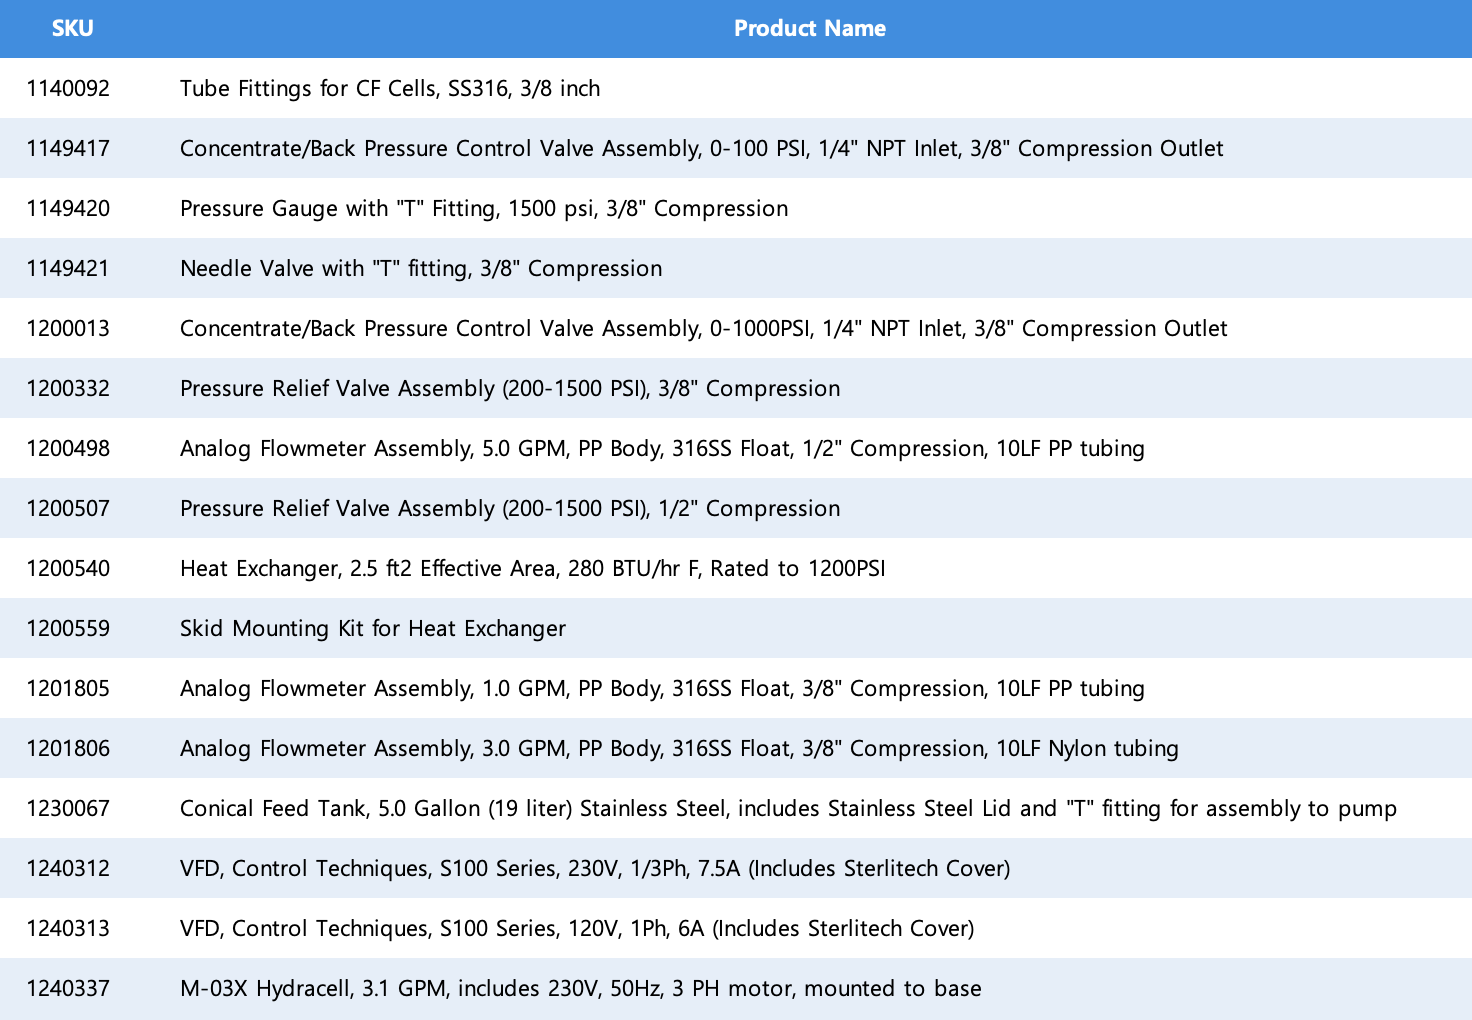
Task: Select SKU 1149421 cell
Action: click(x=68, y=268)
